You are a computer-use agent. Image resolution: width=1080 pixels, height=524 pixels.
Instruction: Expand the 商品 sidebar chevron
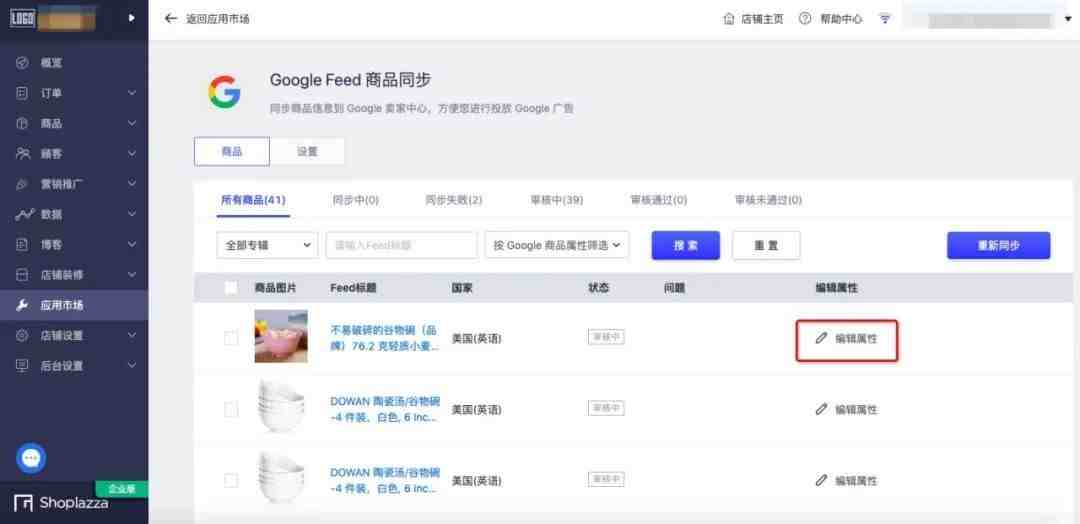132,123
